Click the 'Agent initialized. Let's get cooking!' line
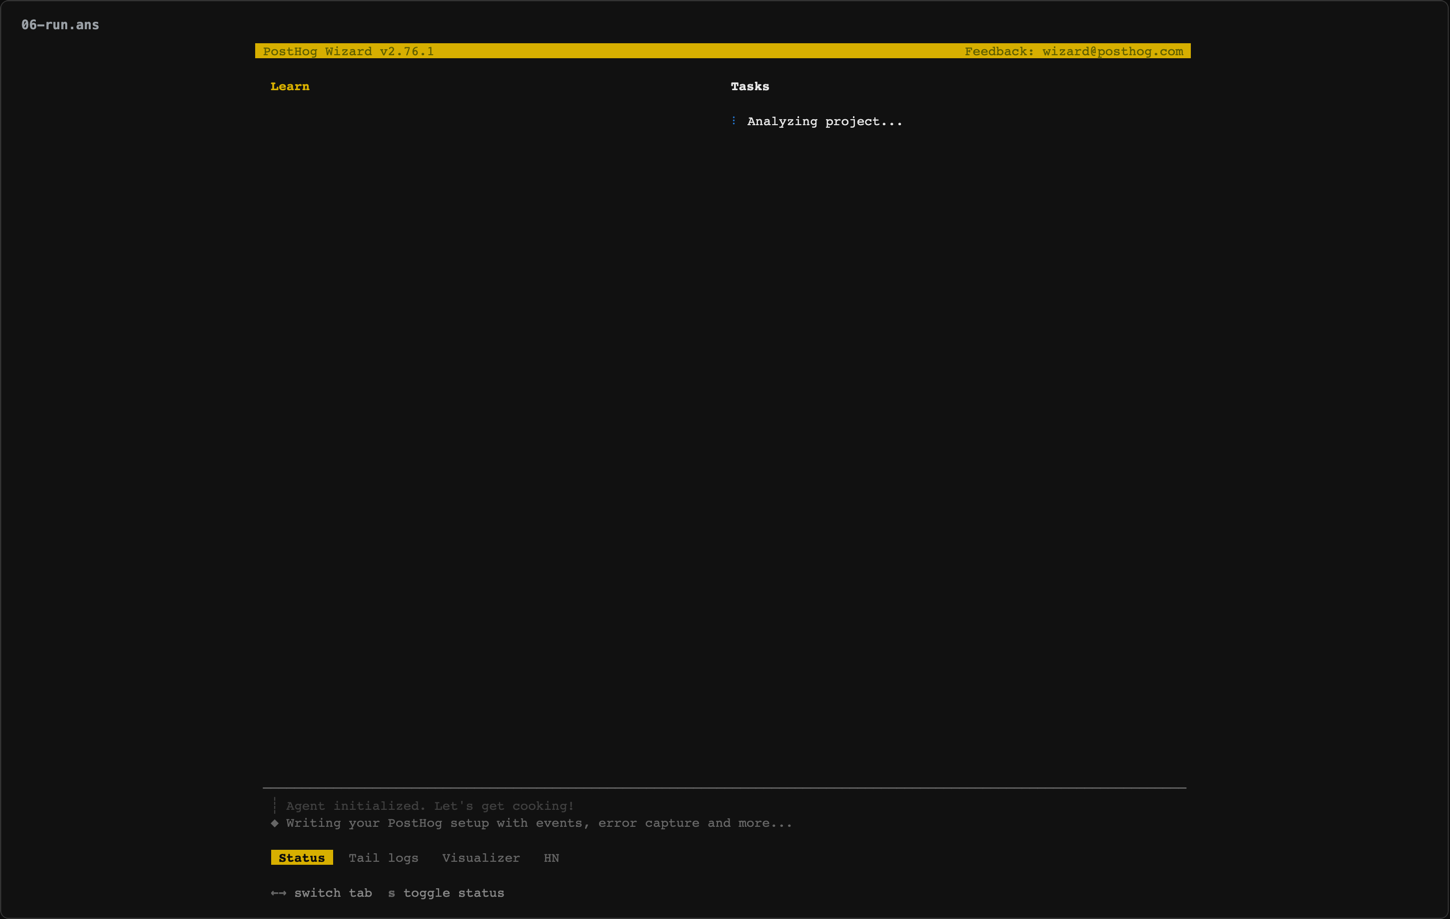The image size is (1450, 919). [x=430, y=806]
